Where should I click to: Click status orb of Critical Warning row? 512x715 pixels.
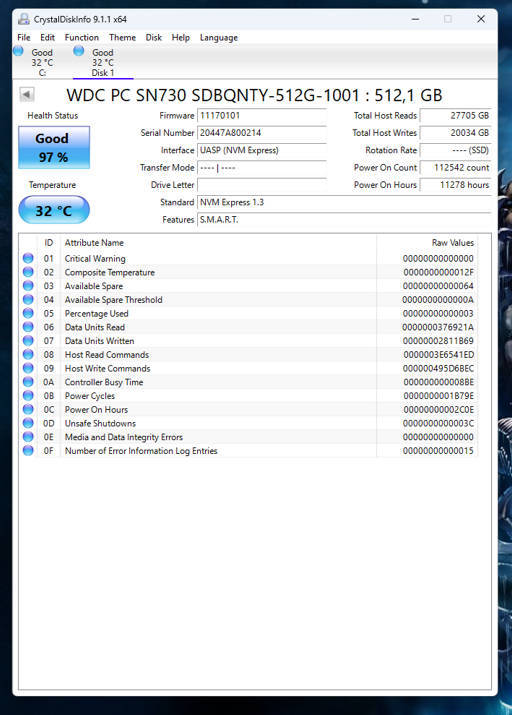pos(28,258)
